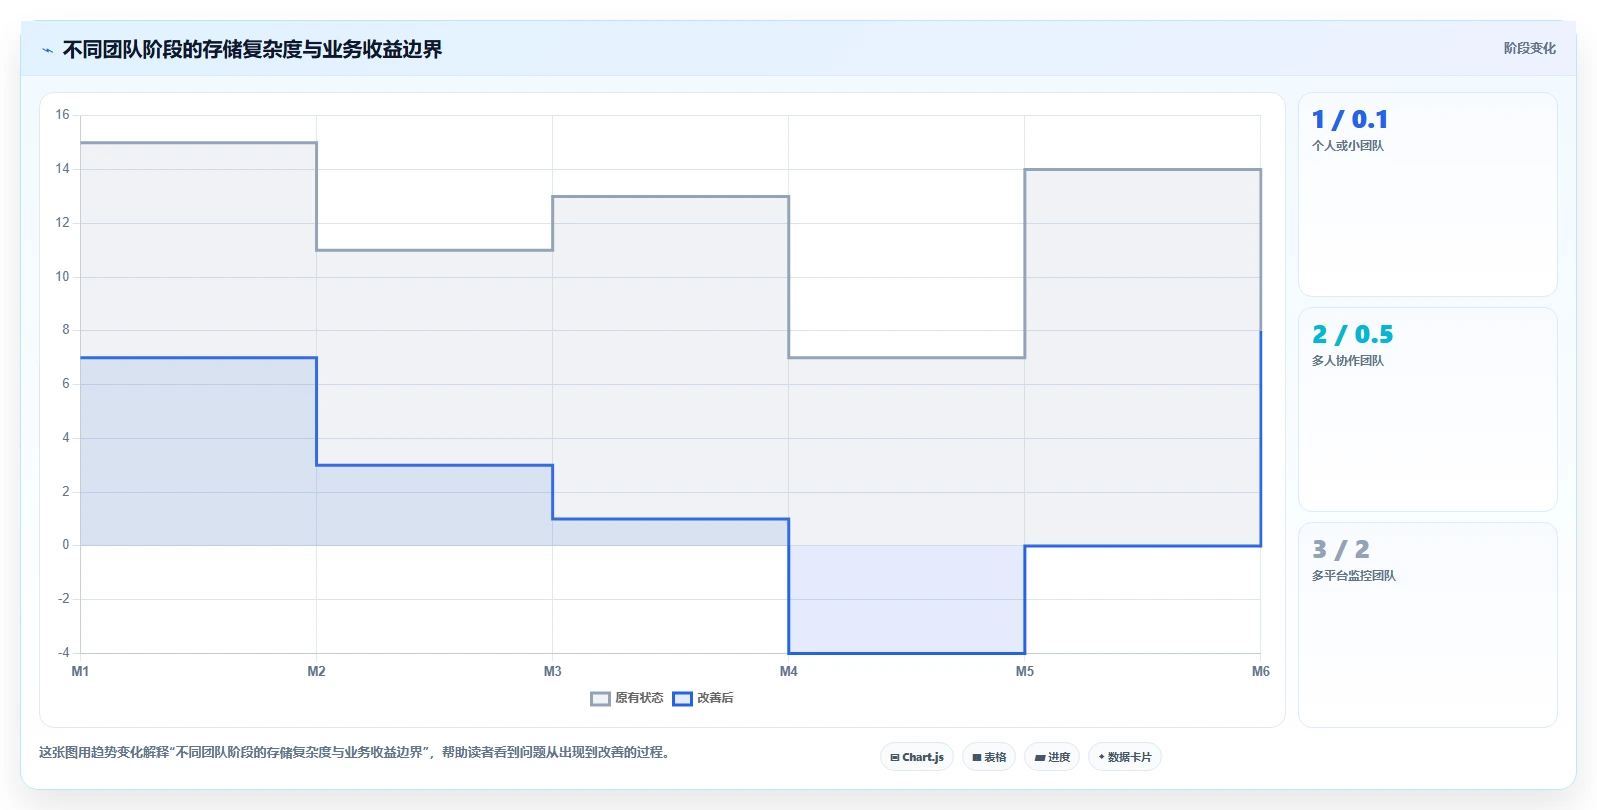Click the 数据卡片 tag

point(1125,757)
